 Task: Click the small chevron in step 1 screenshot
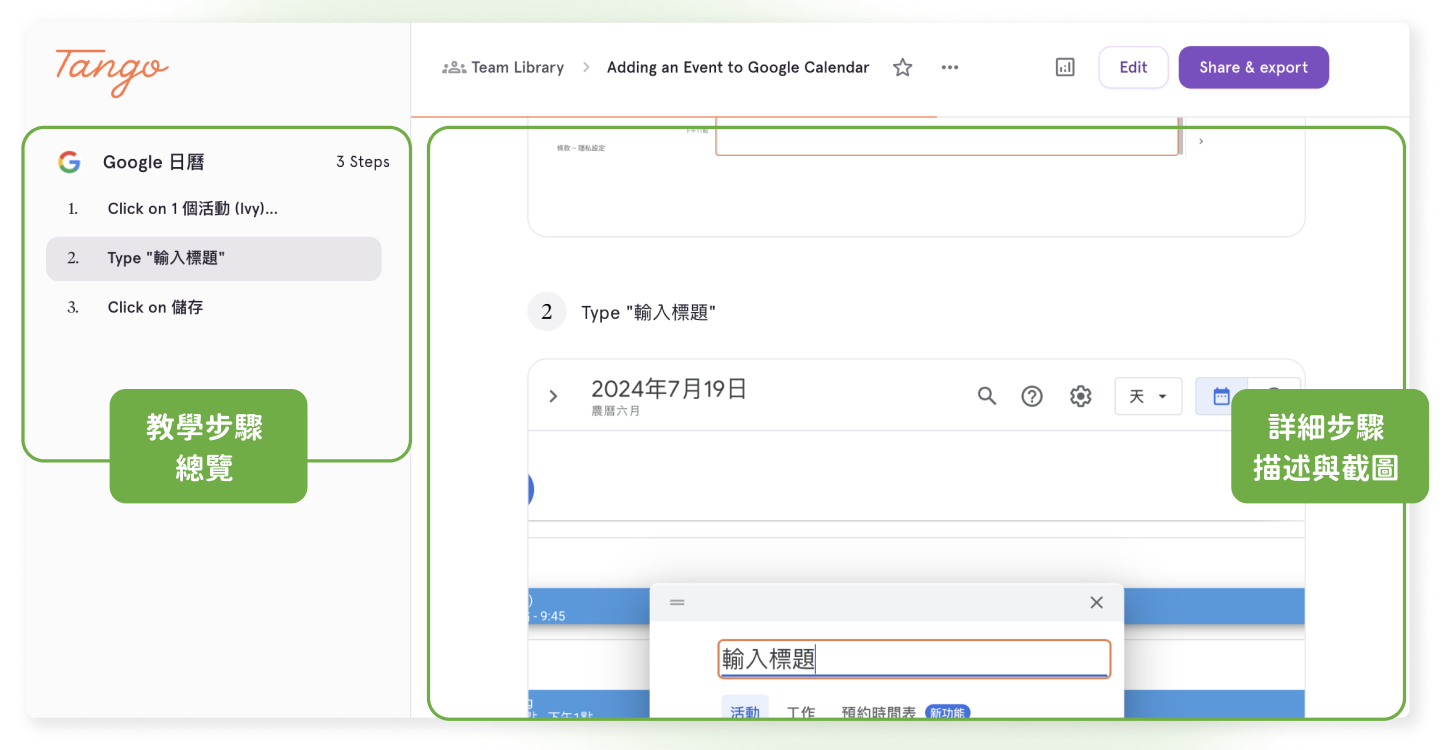(1201, 142)
